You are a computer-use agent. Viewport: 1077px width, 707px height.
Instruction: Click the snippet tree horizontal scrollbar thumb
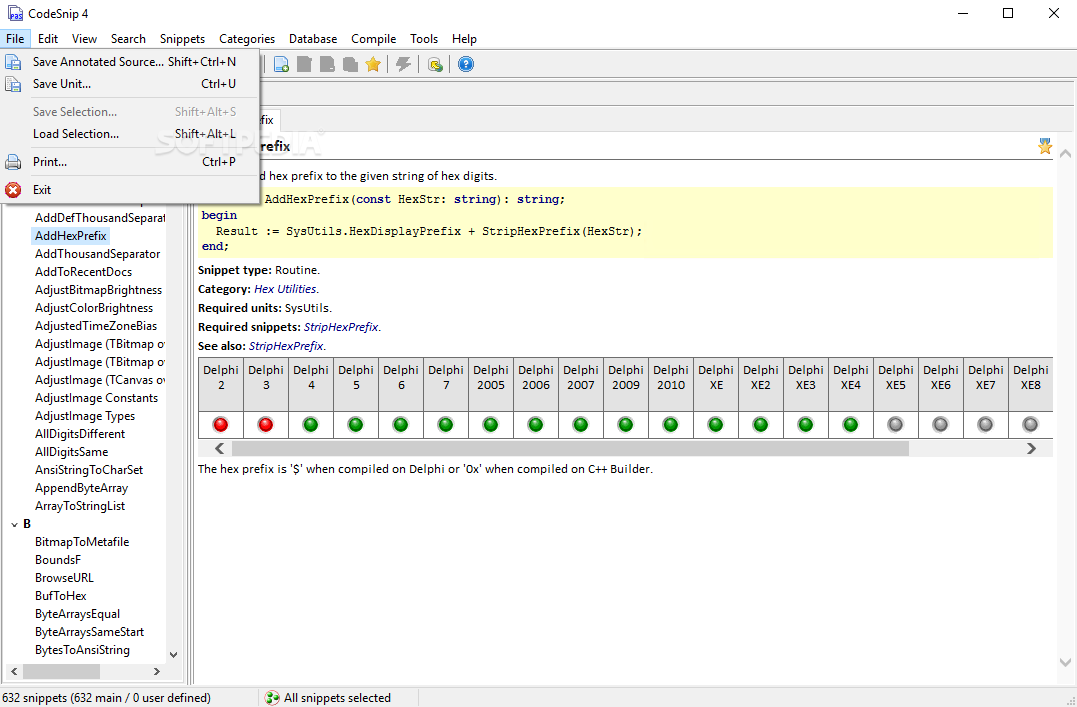[61, 671]
